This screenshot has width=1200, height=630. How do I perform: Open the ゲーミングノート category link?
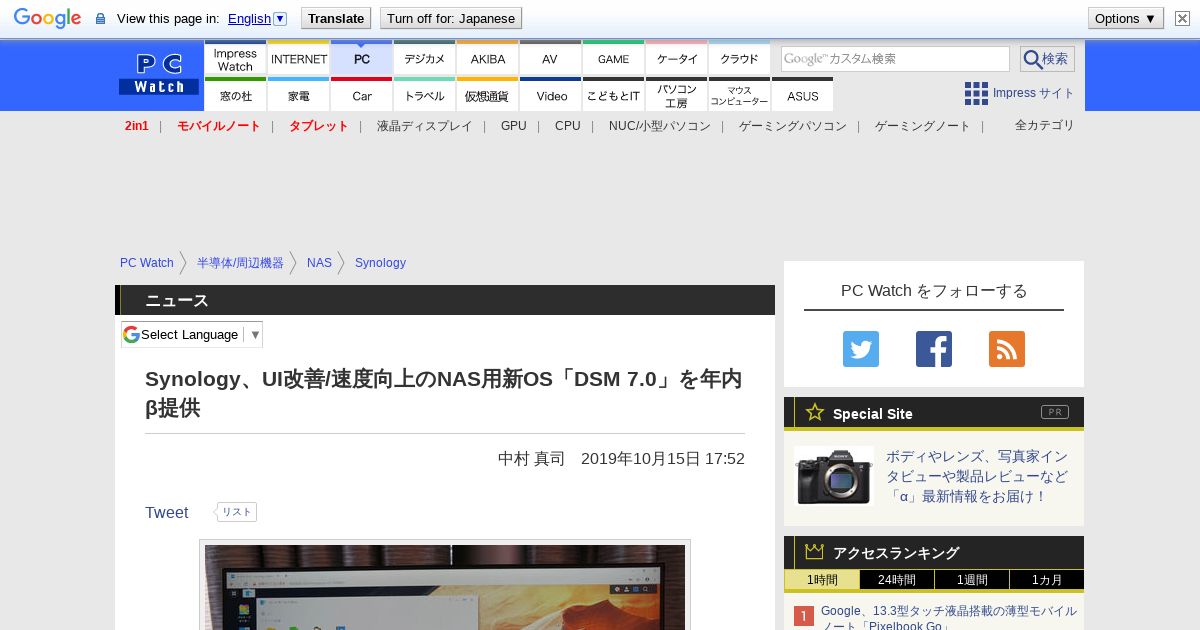(923, 126)
